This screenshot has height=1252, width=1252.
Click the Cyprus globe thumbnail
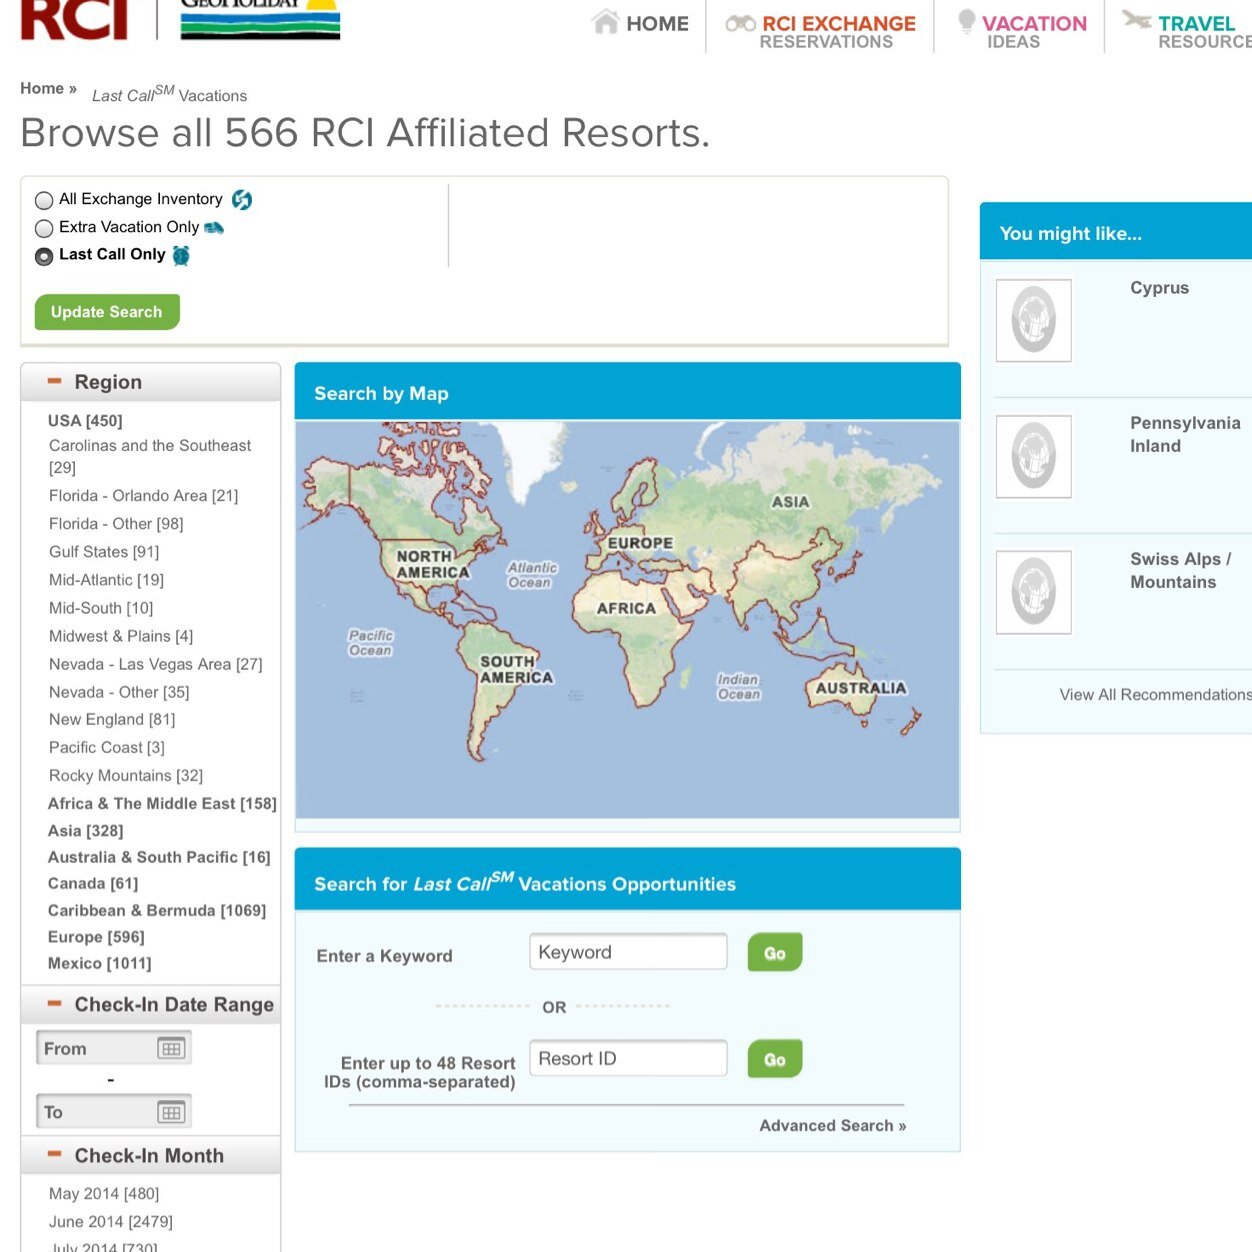pos(1034,320)
